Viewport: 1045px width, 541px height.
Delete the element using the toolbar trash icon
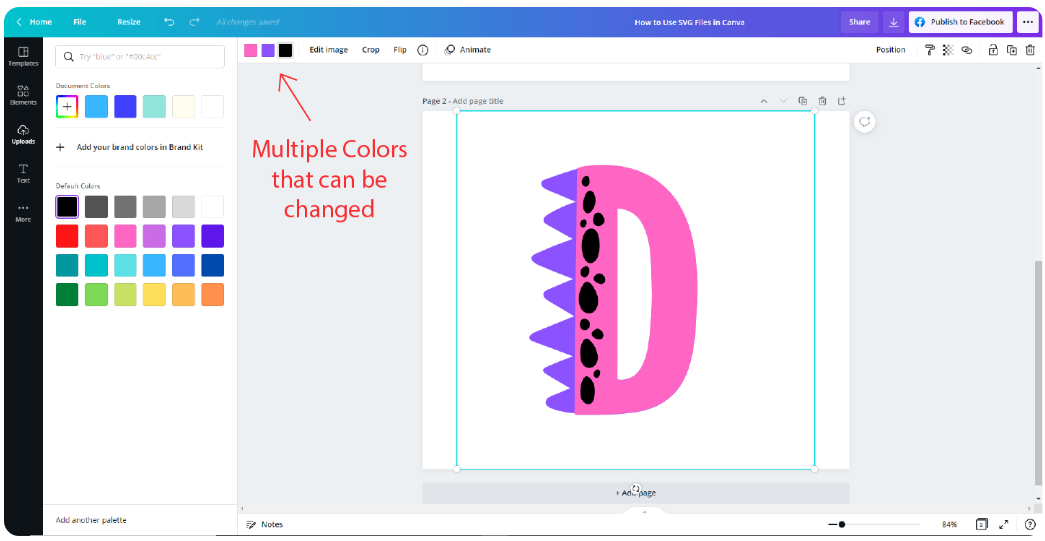click(x=1030, y=50)
